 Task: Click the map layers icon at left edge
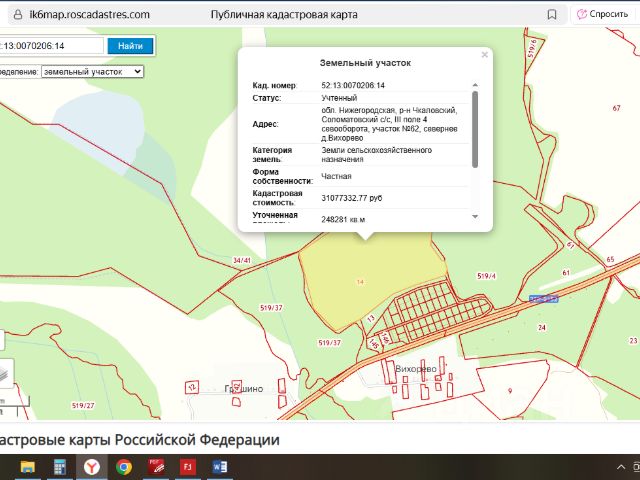click(6, 373)
